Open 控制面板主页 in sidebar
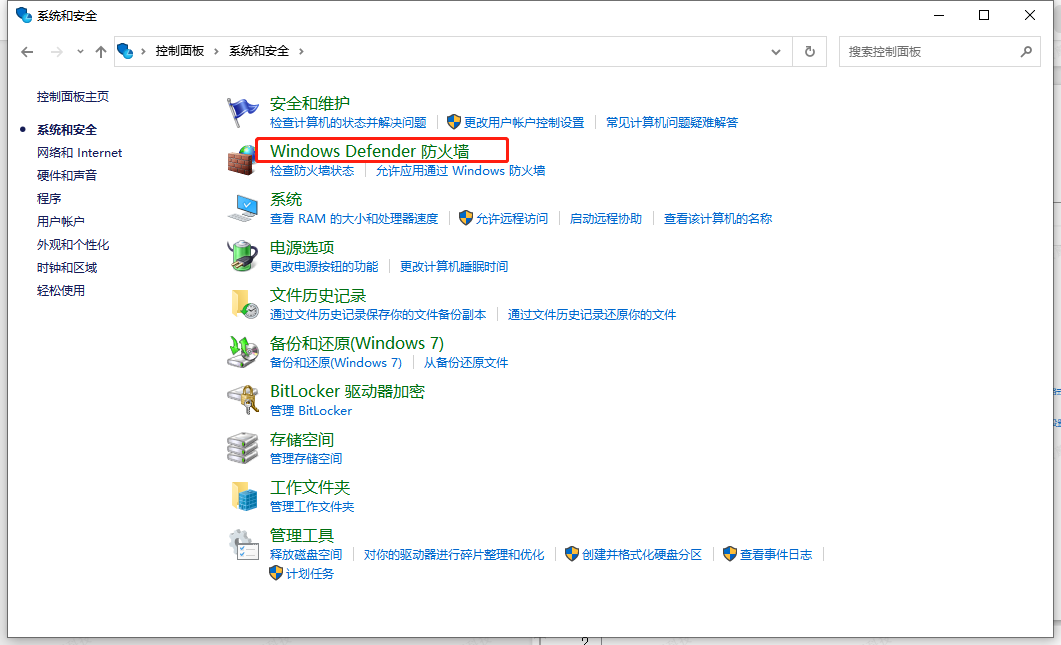The width and height of the screenshot is (1061, 645). click(72, 97)
